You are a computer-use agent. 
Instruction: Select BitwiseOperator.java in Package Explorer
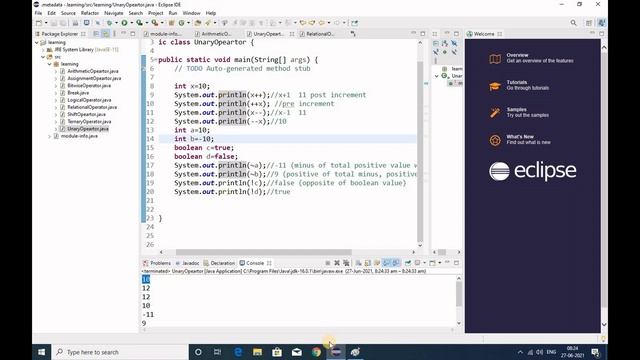tap(89, 86)
